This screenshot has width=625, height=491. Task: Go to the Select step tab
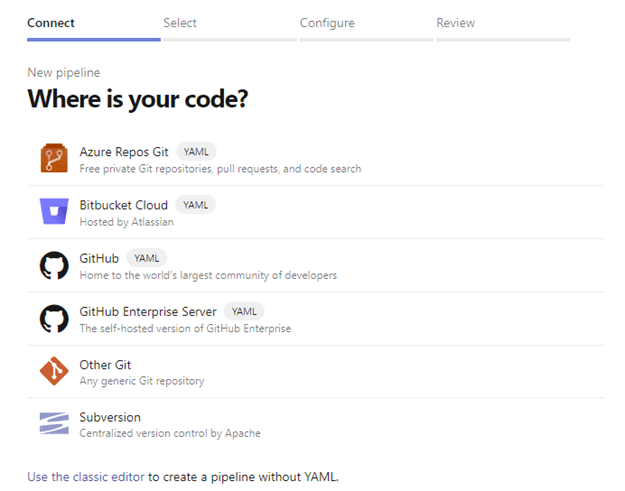180,23
